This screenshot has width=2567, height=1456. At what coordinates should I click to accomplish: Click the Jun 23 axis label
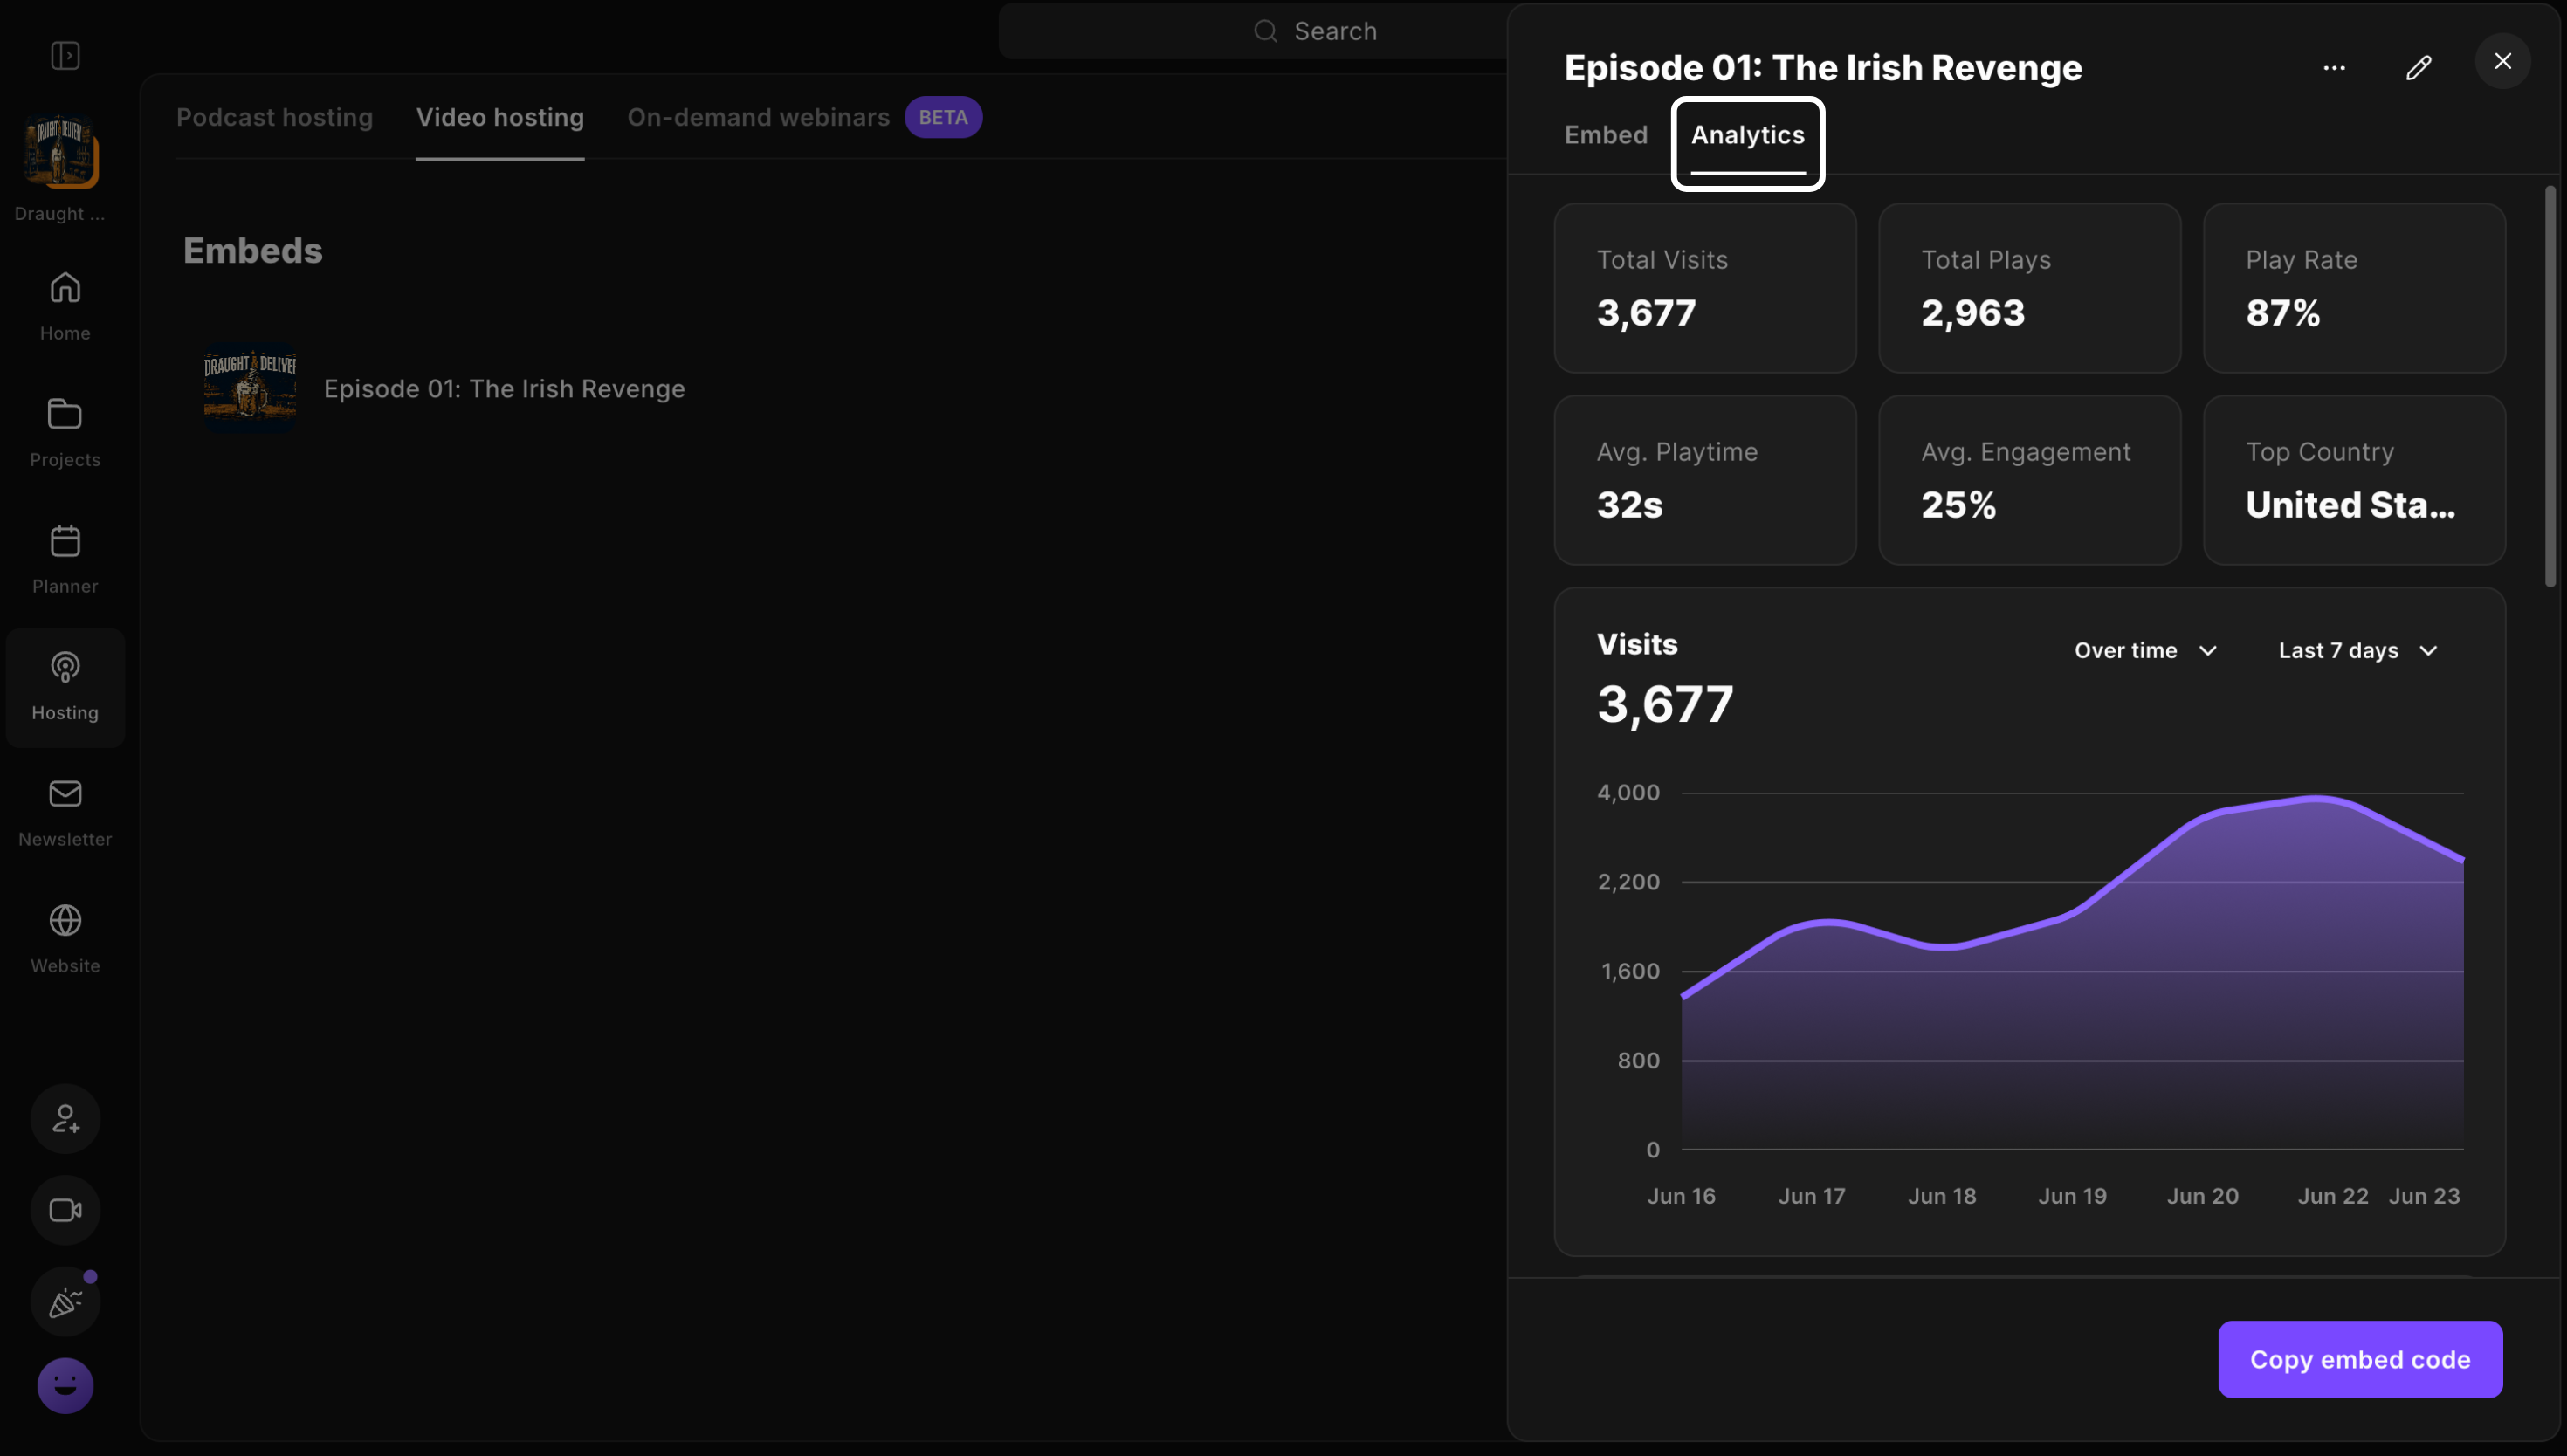pyautogui.click(x=2424, y=1196)
